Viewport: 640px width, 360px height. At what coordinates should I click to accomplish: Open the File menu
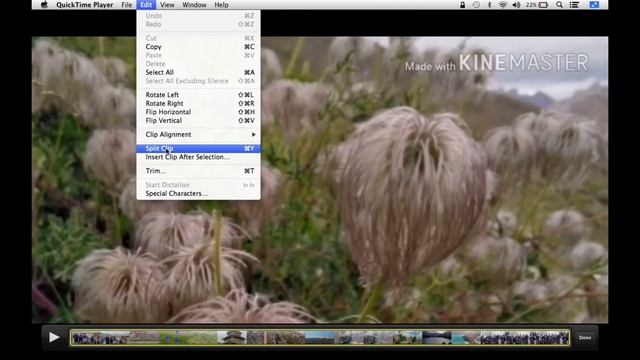tap(127, 5)
